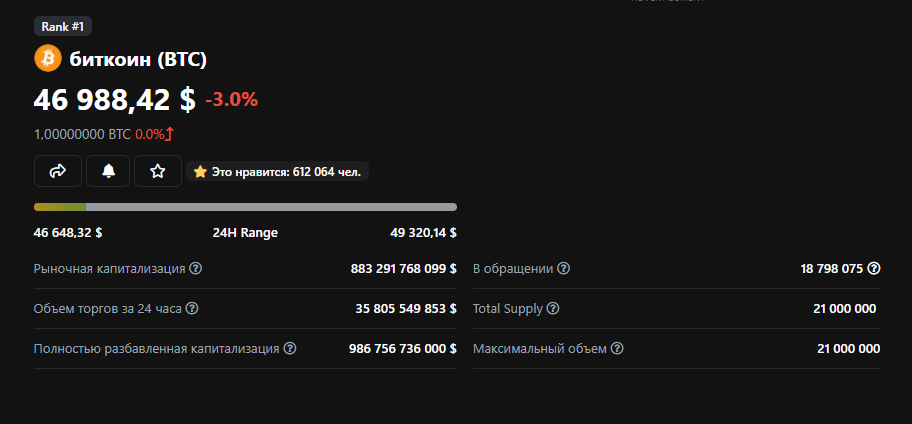Show the Total Supply info tooltip
This screenshot has height=424, width=912.
click(553, 309)
